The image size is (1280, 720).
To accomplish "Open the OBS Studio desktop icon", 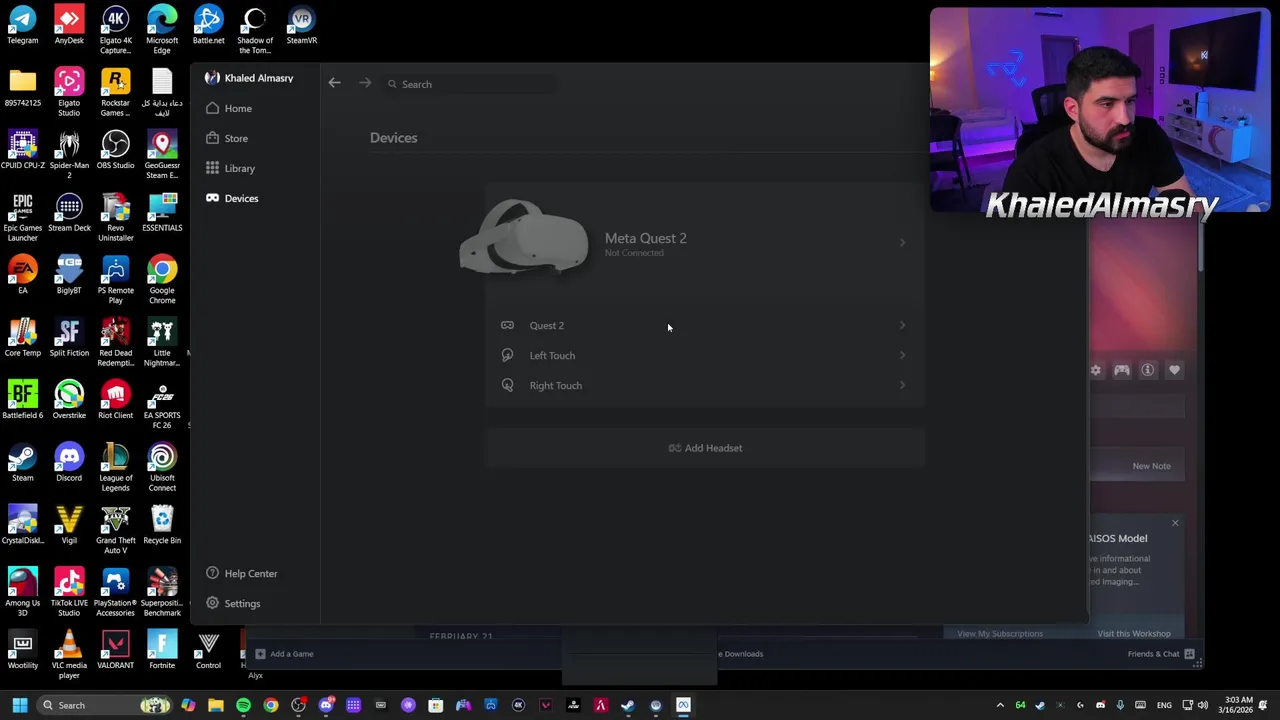I will pyautogui.click(x=115, y=151).
